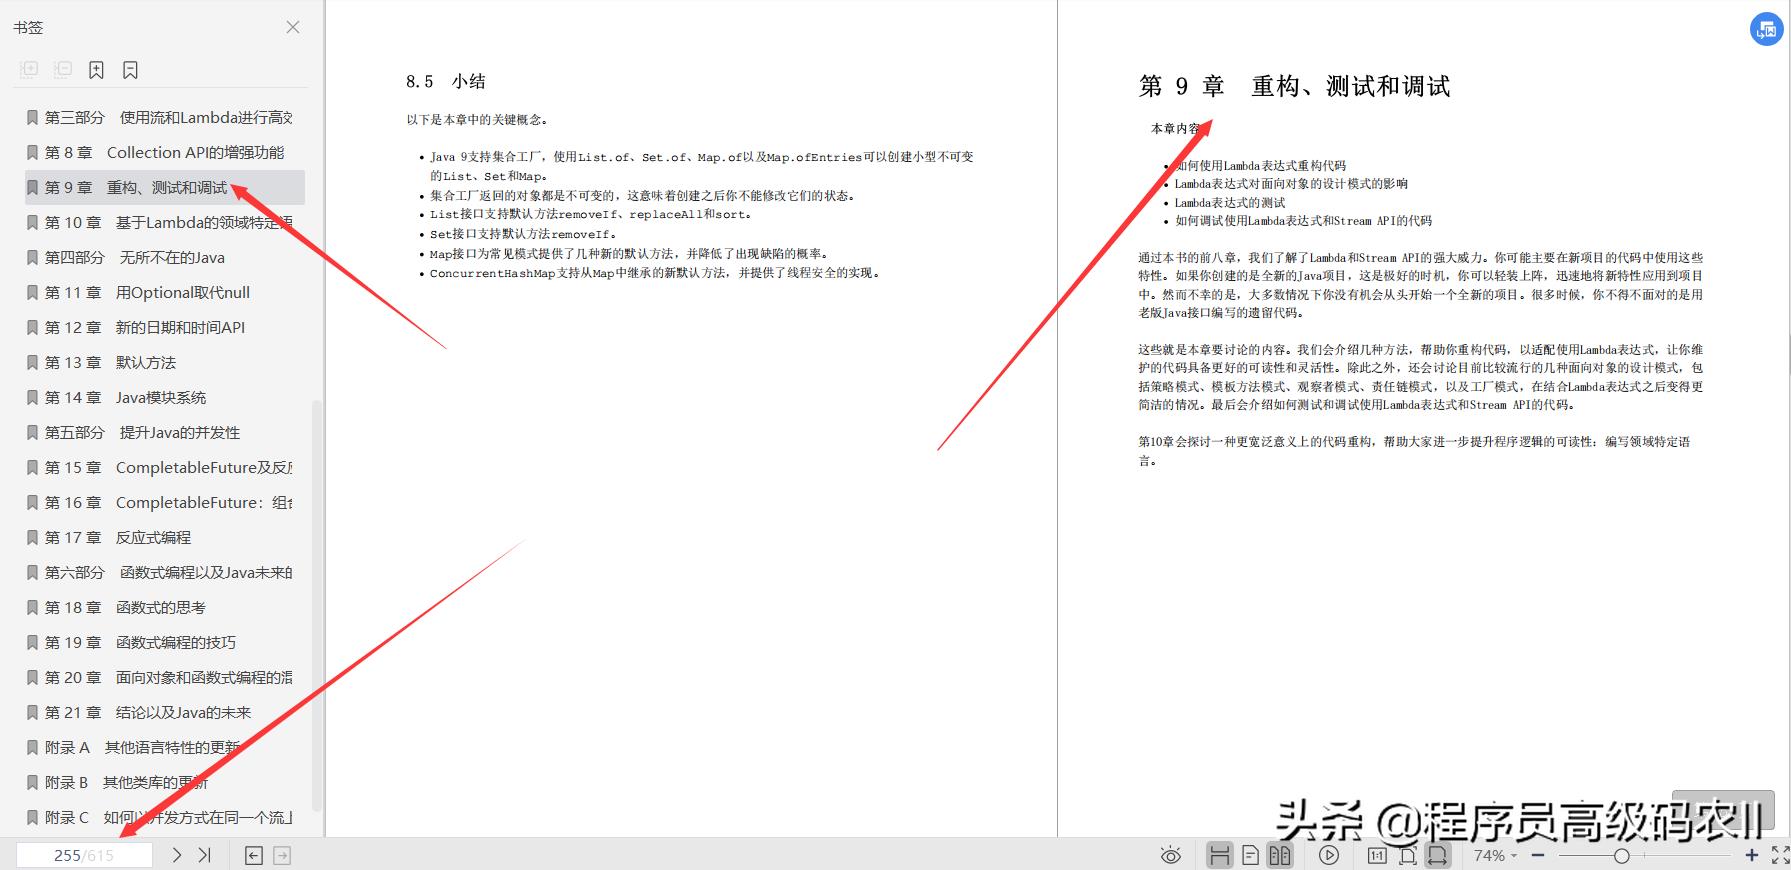Go back to previous view
Screen dimensions: 1791x870
coord(254,855)
